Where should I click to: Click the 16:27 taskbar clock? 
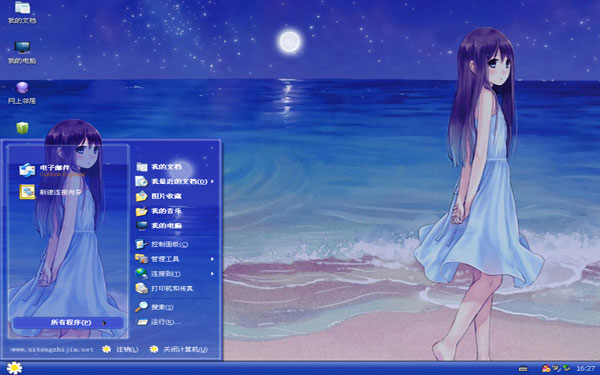(585, 368)
